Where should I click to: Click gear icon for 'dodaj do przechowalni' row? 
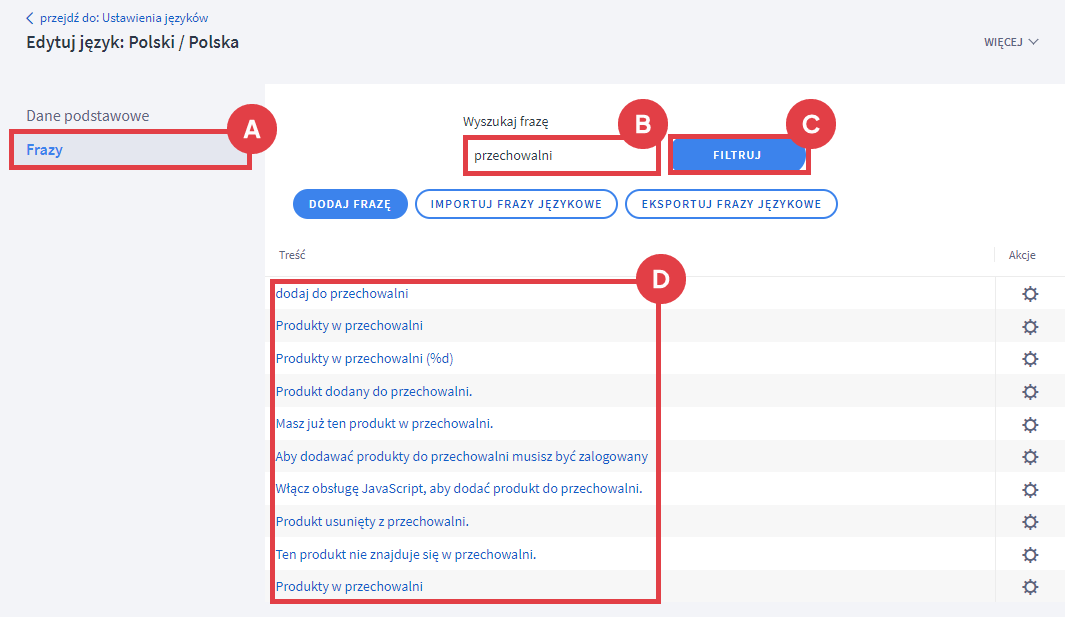pyautogui.click(x=1030, y=294)
